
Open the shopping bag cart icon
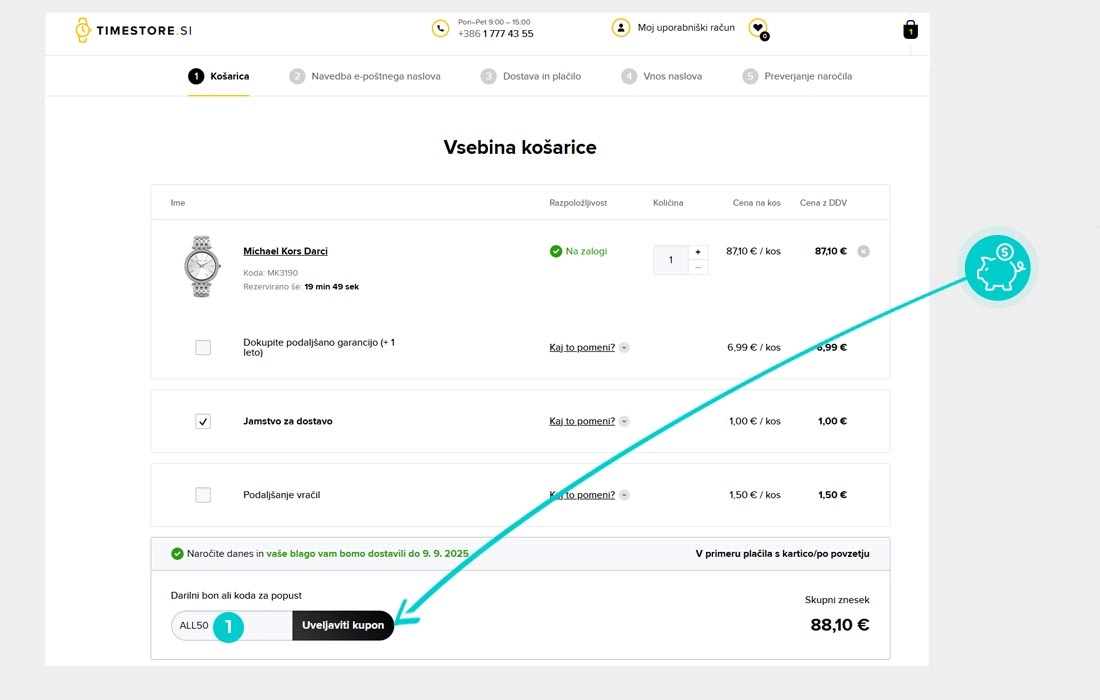tap(910, 30)
